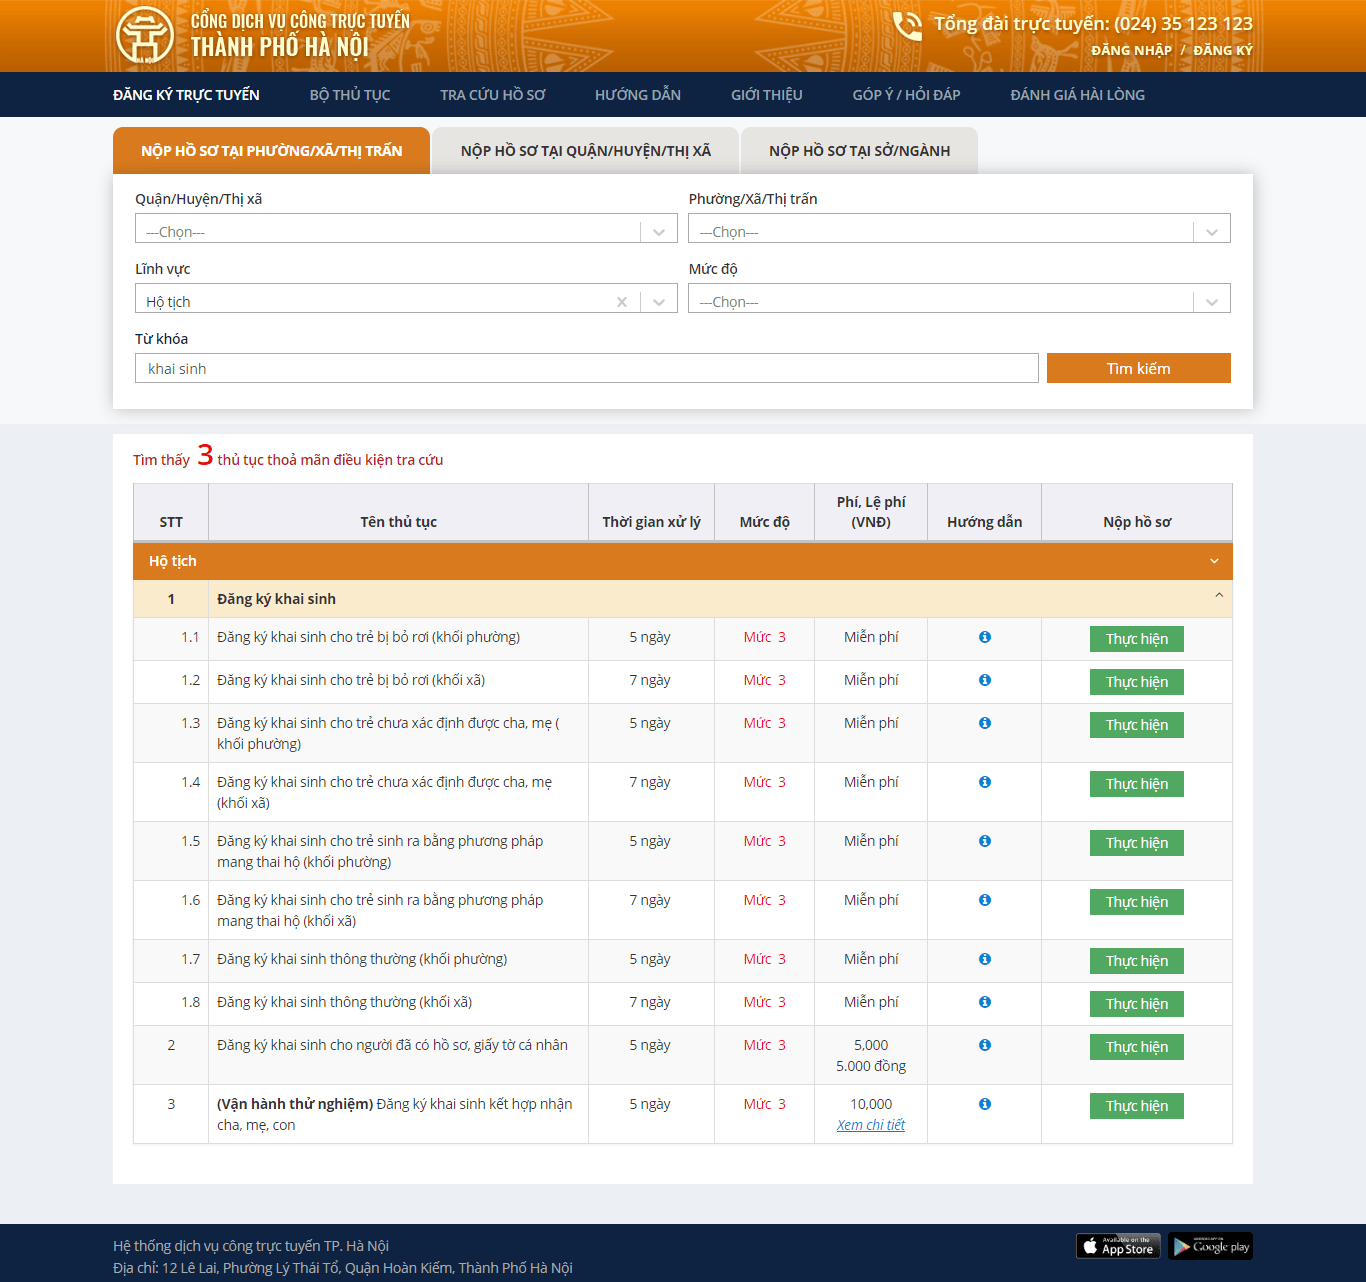Collapse the Đăng ký khai sinh row
Screen dimensions: 1366x1282
tap(1218, 596)
